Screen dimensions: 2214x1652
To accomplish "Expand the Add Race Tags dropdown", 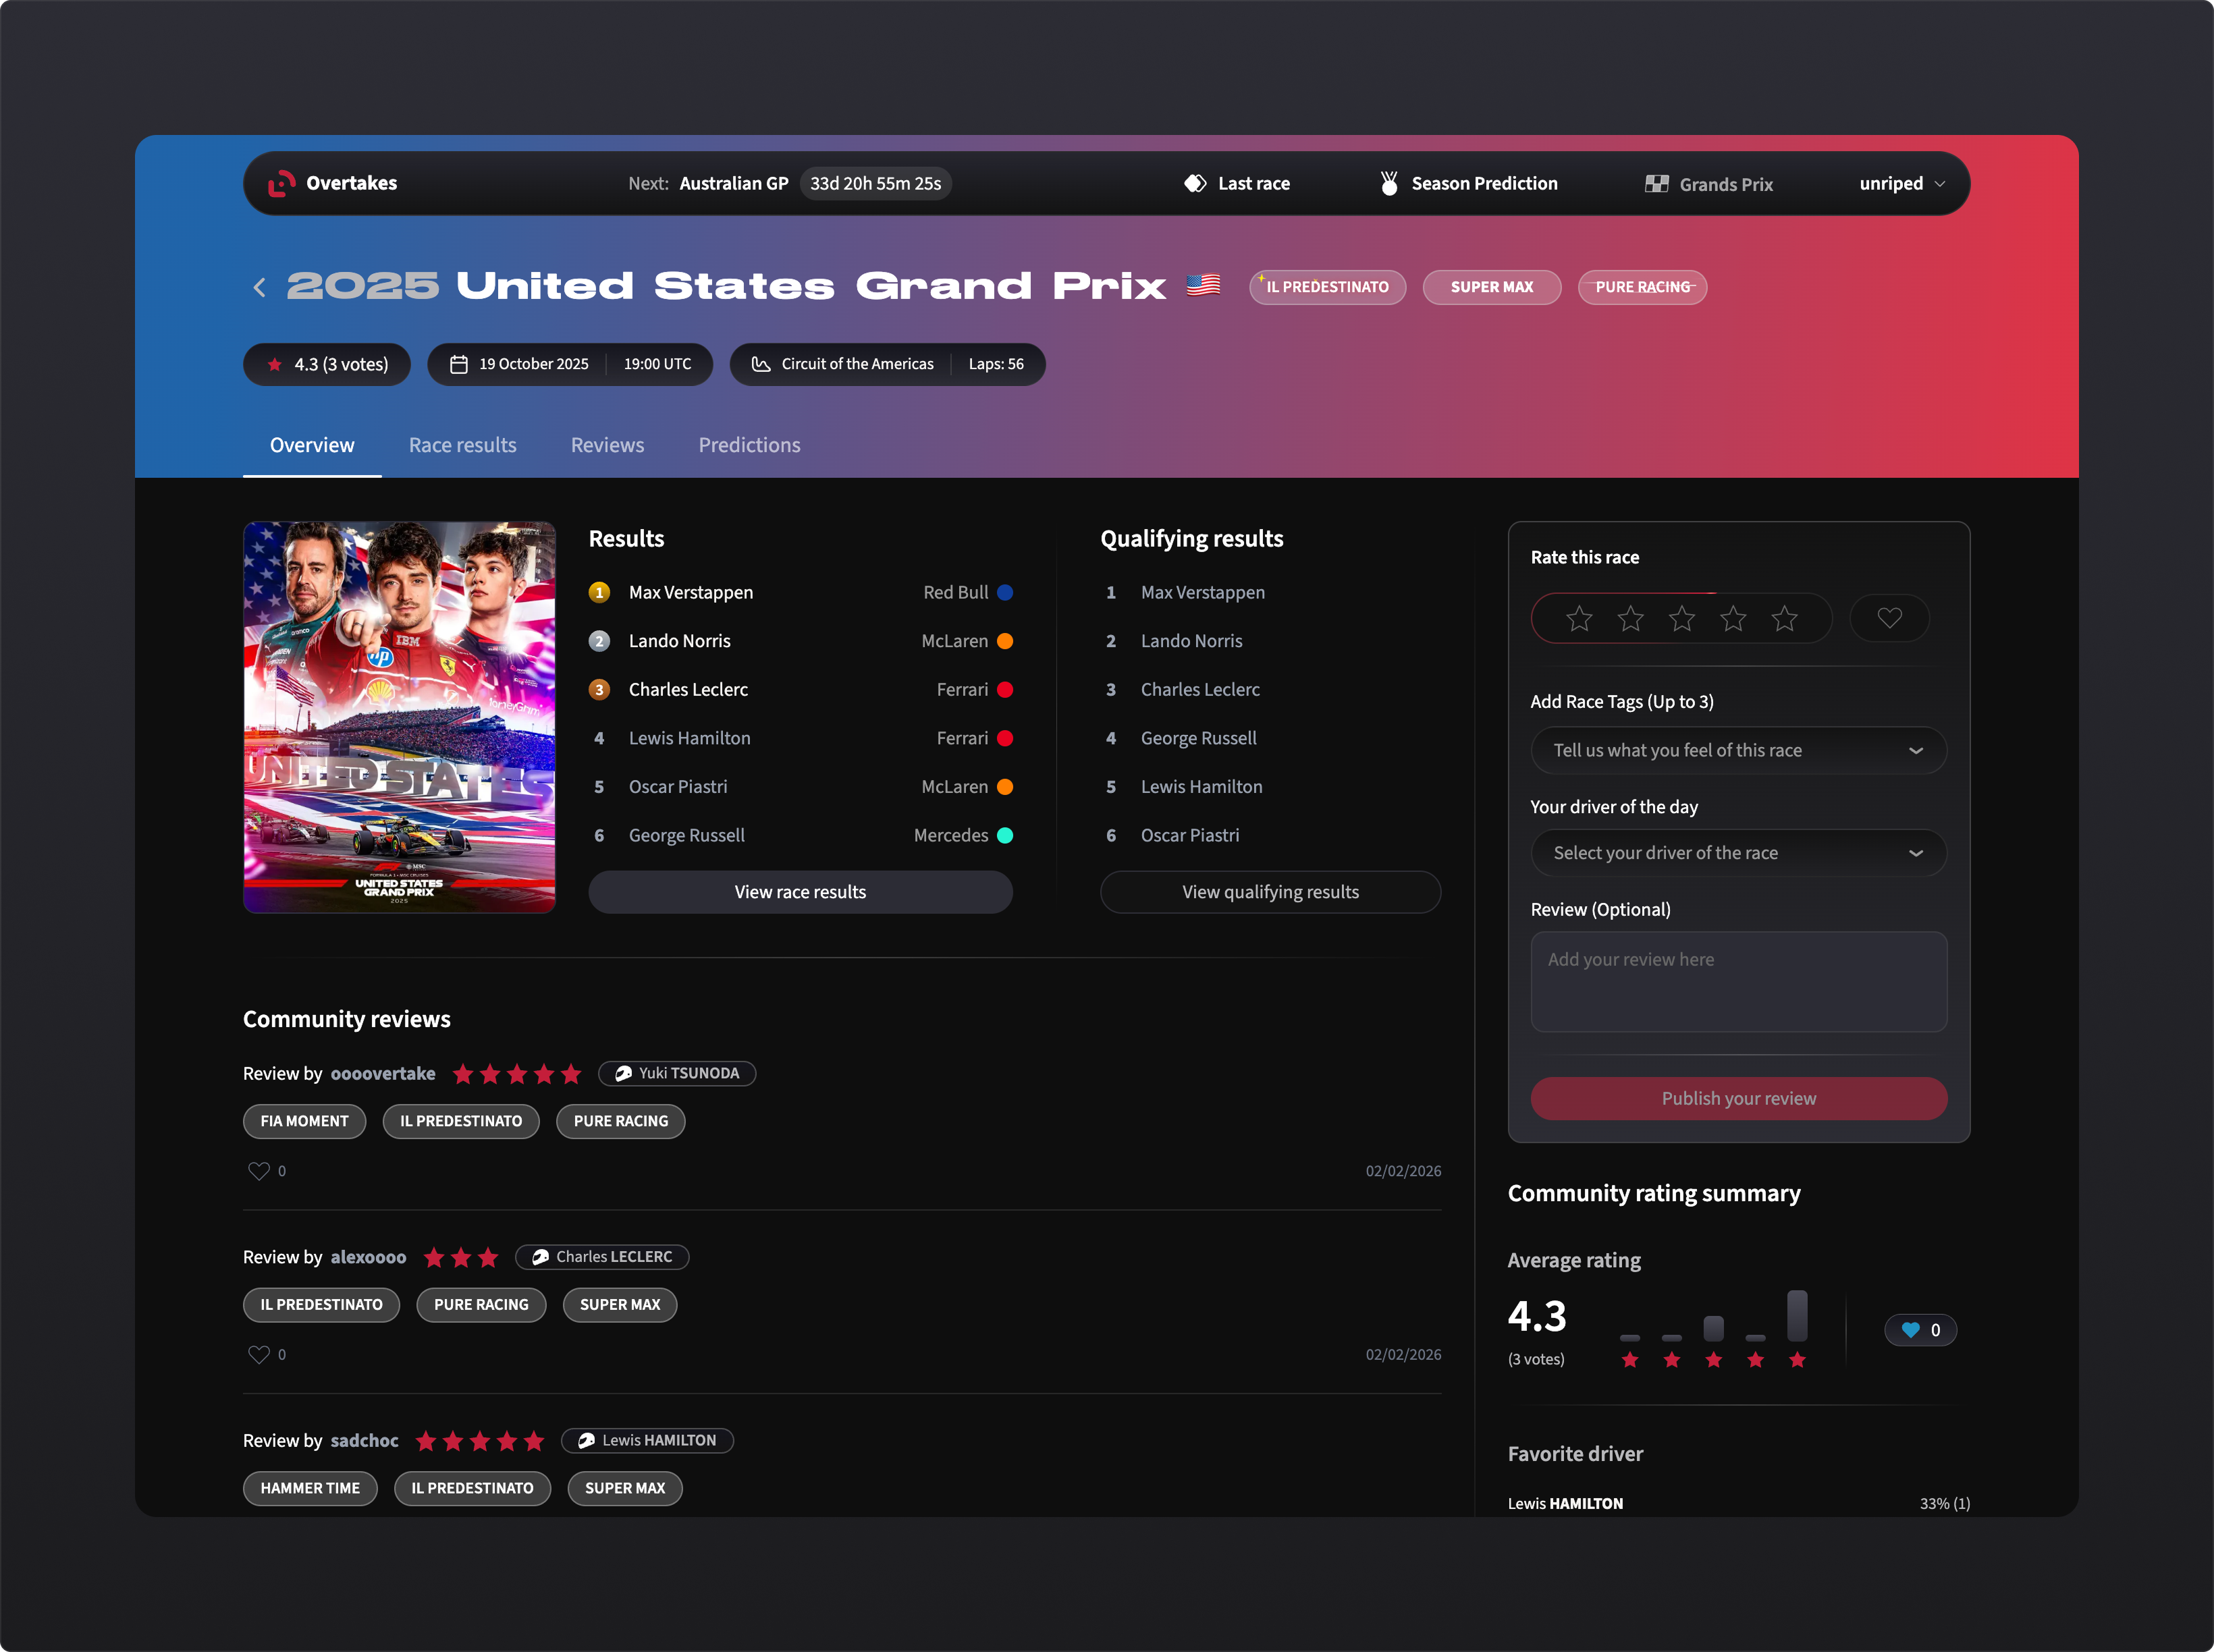I will pyautogui.click(x=1738, y=750).
